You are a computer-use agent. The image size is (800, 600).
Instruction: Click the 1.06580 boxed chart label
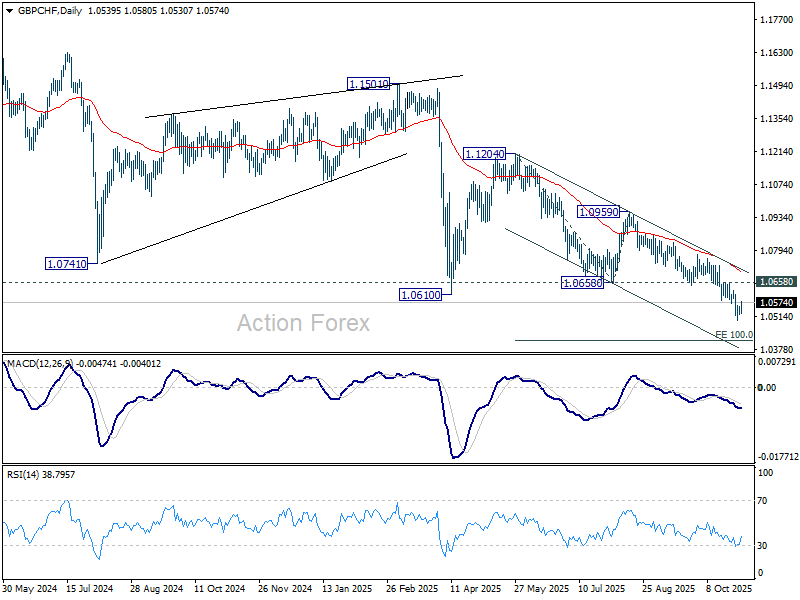click(x=582, y=282)
